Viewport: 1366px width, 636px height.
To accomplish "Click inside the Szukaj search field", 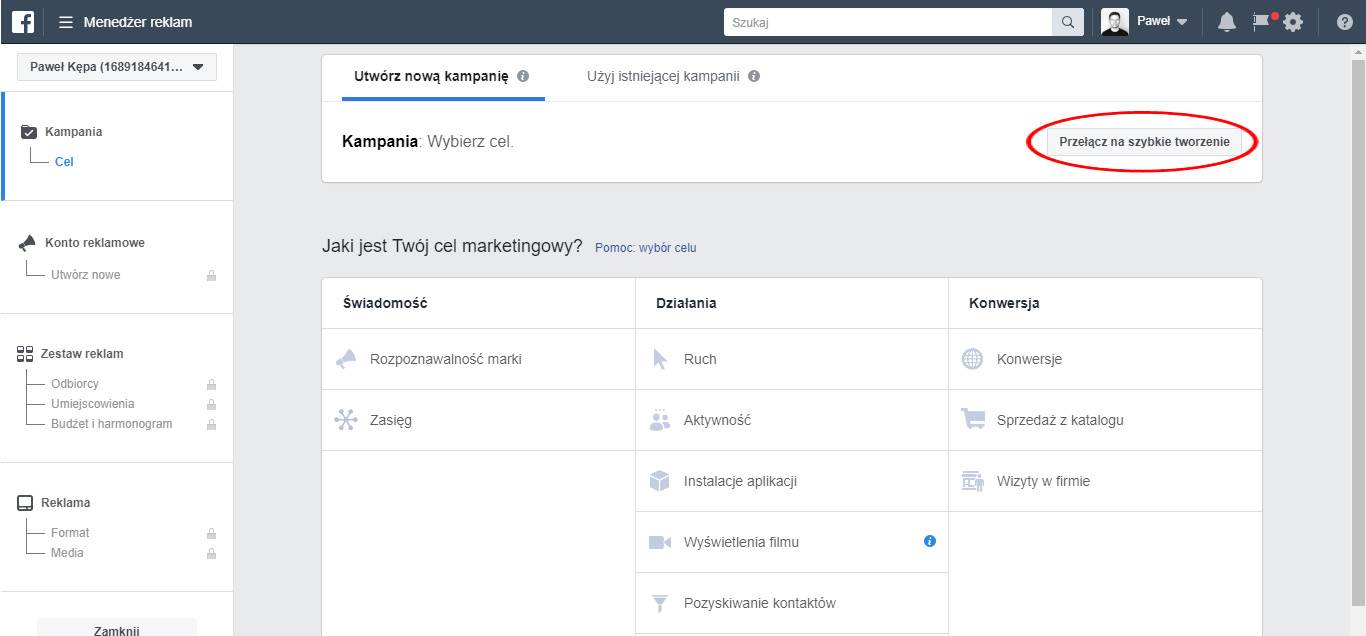I will coord(888,22).
